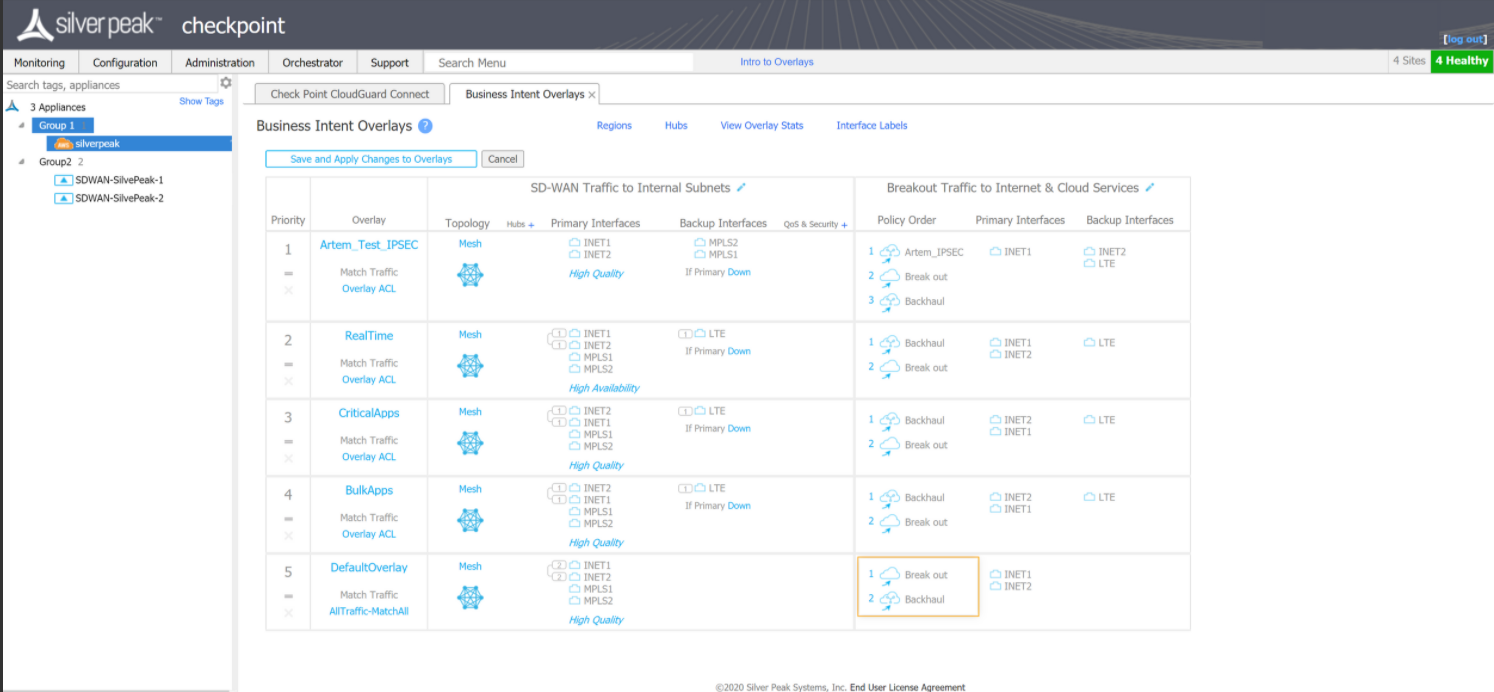Open the Monitoring menu
Image resolution: width=1494 pixels, height=692 pixels.
40,62
